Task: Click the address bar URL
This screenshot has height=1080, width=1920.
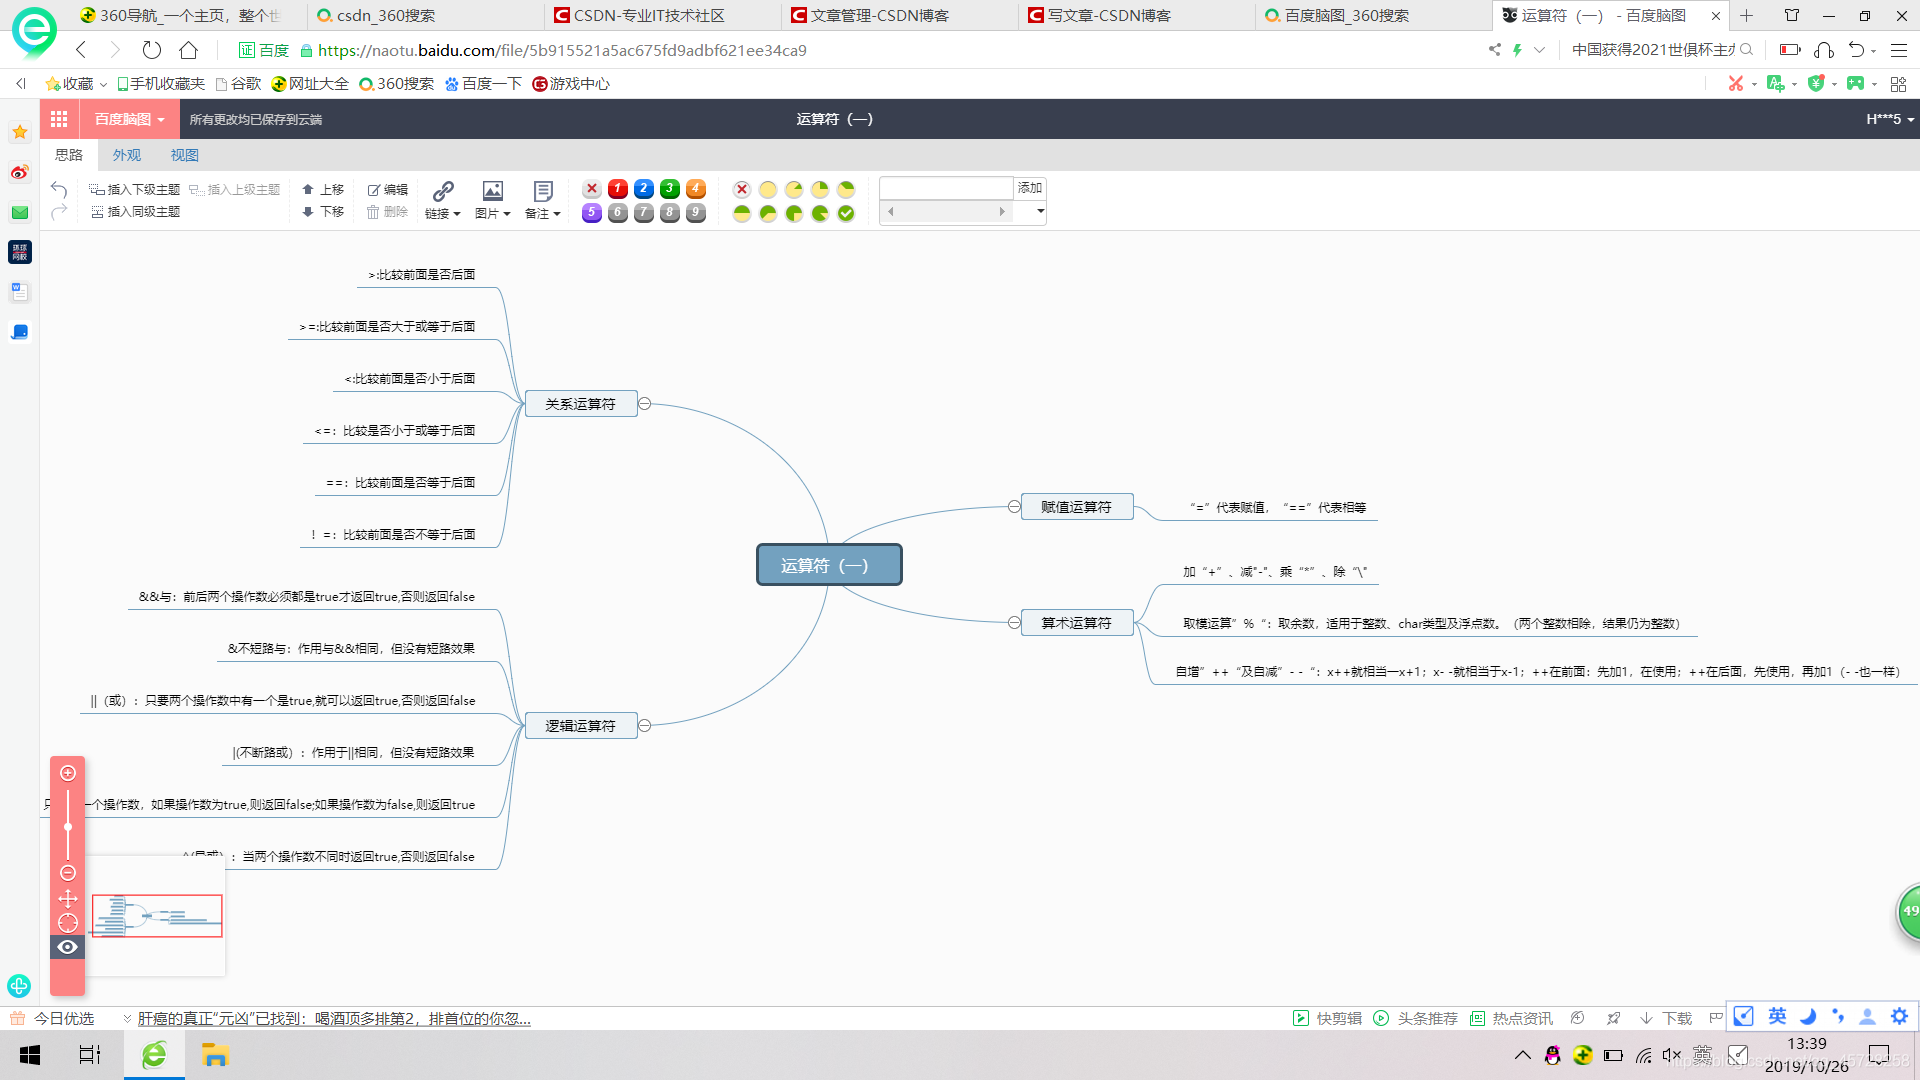Action: pyautogui.click(x=562, y=50)
